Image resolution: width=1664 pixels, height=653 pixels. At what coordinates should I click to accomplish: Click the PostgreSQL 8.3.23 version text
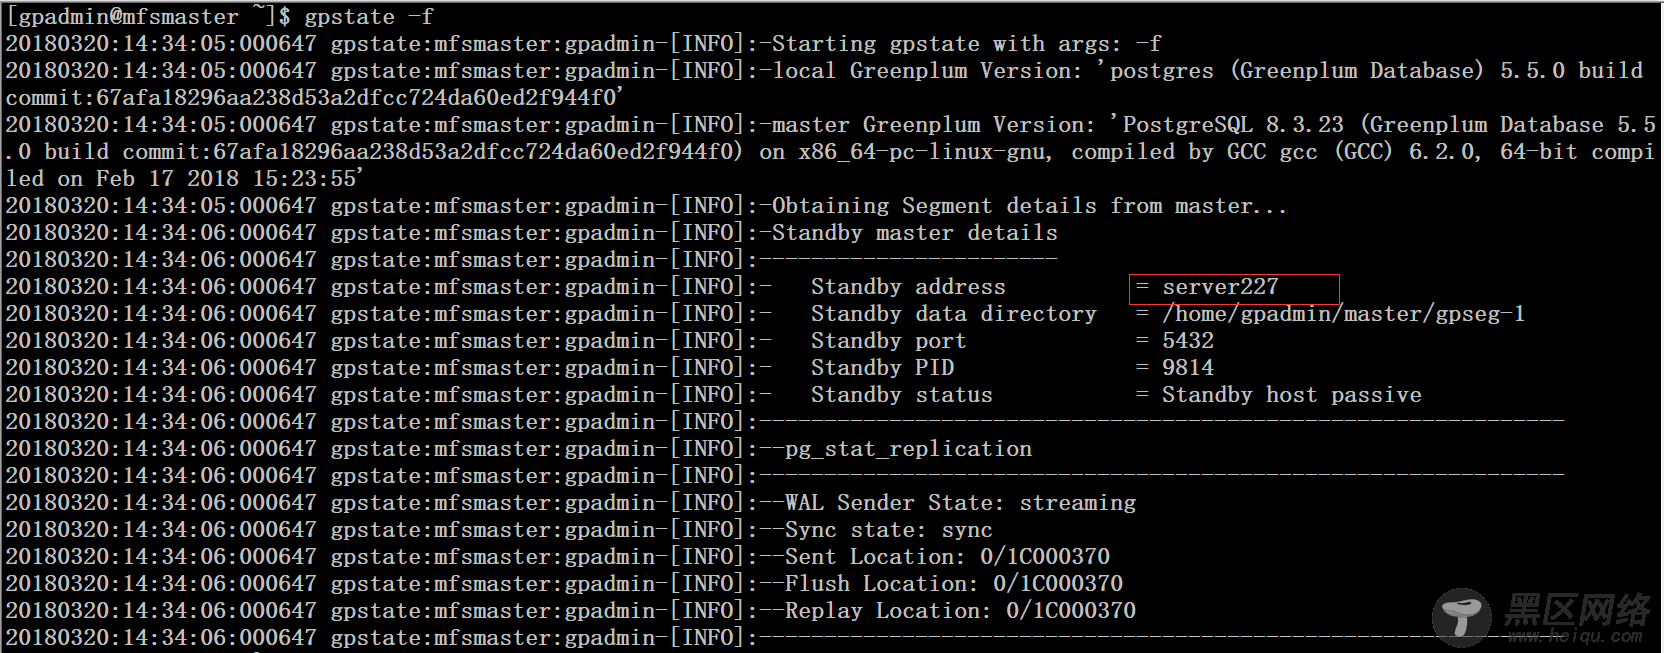[x=1233, y=125]
